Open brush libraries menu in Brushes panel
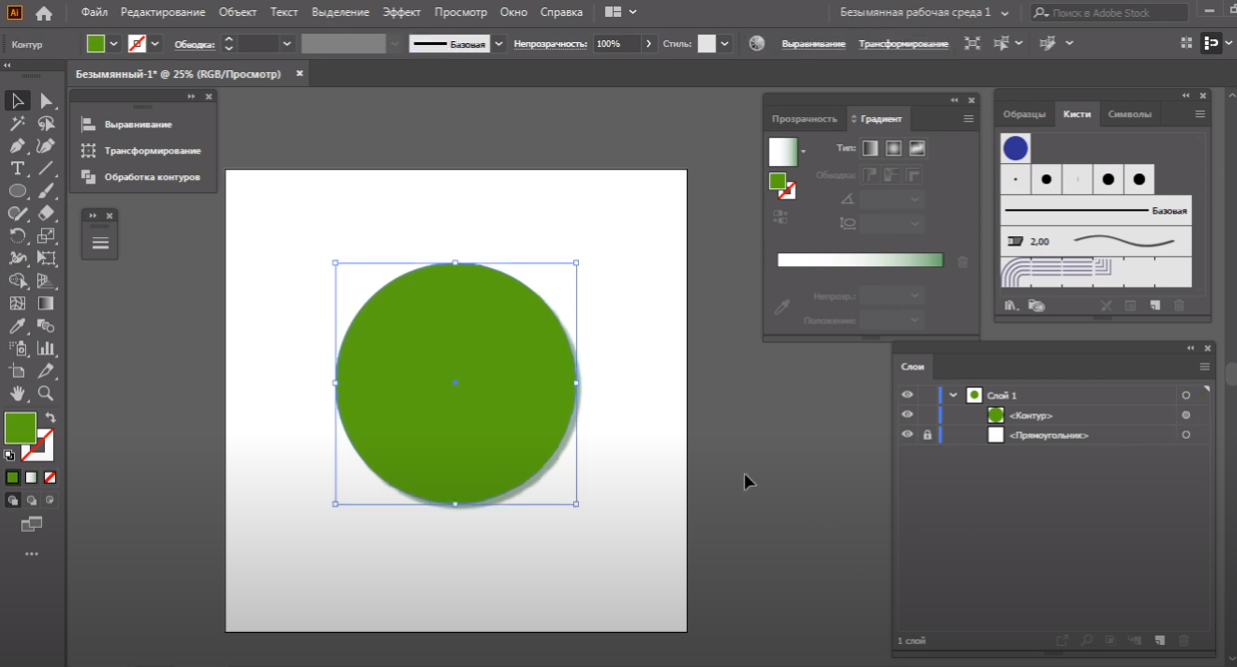 click(x=1011, y=305)
